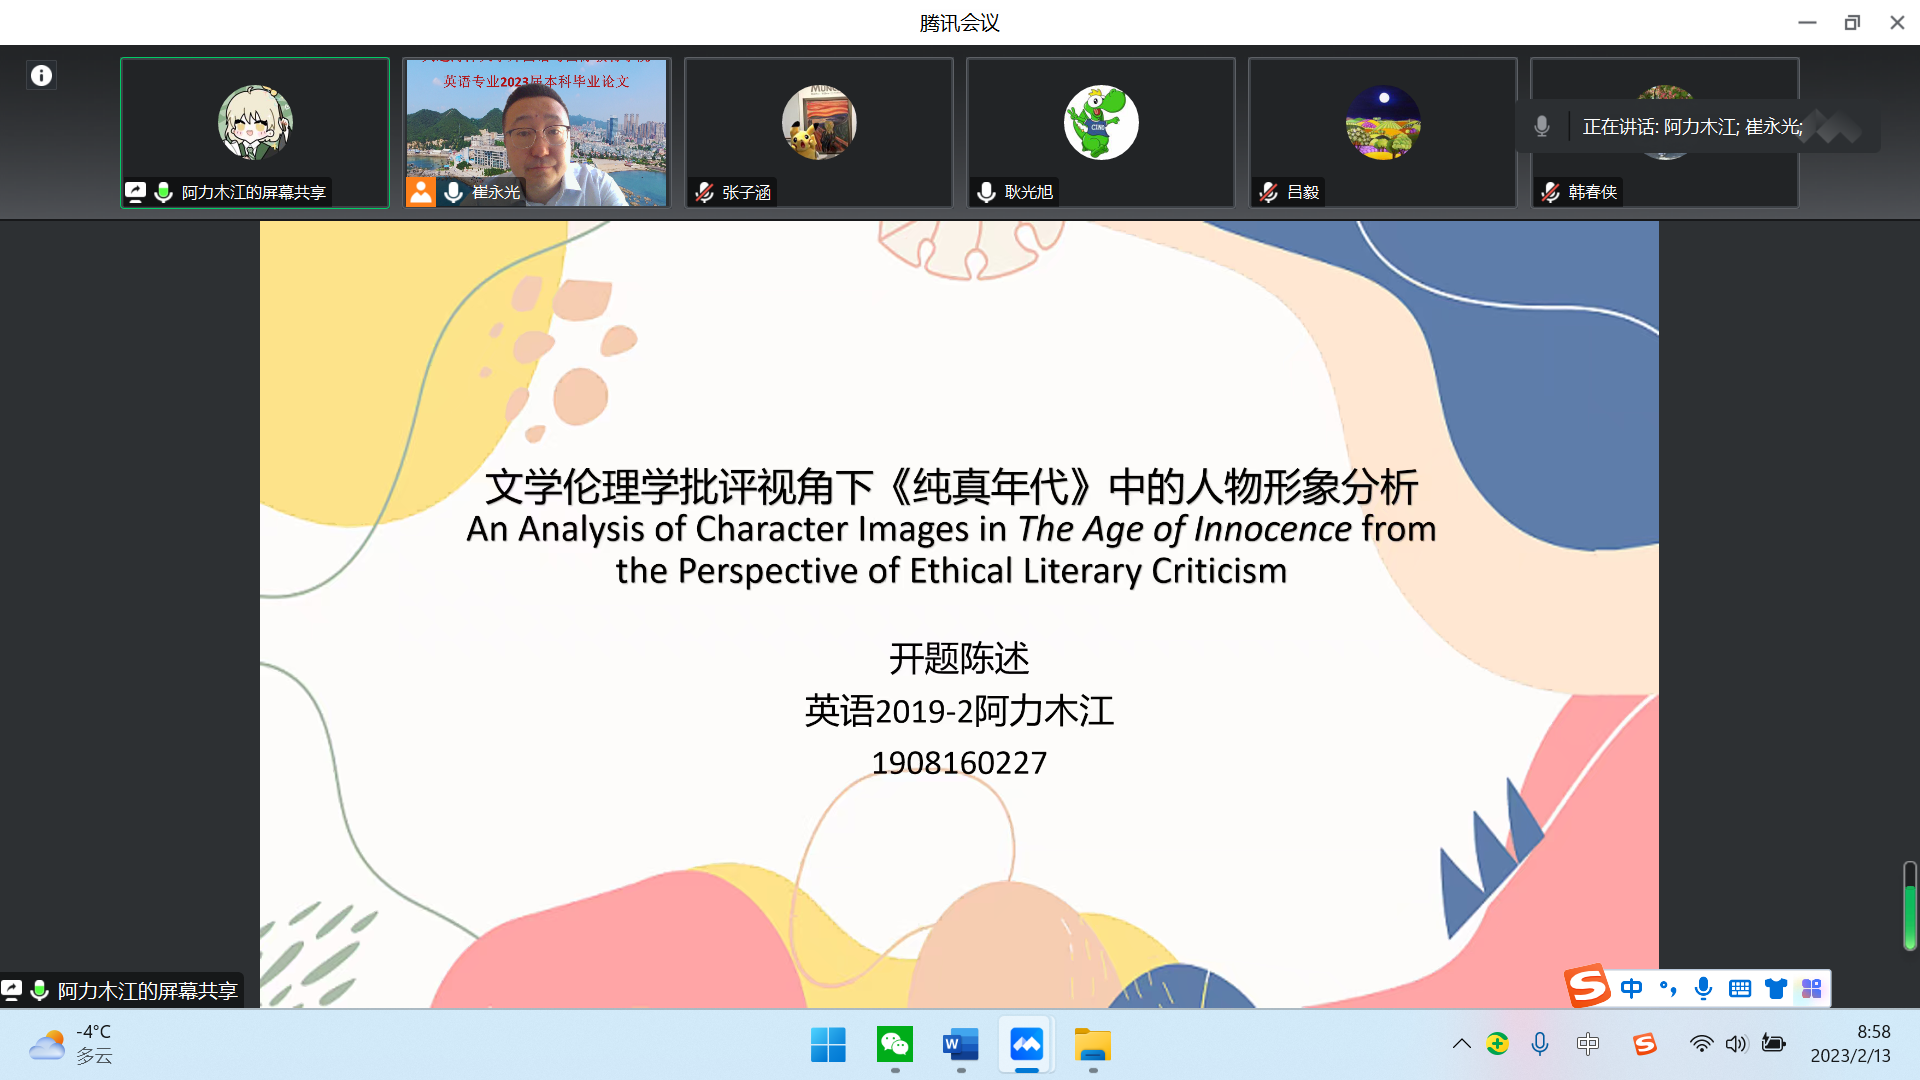Open the weather widget showing -4°C
Viewport: 1920px width, 1080px height.
tap(72, 1044)
